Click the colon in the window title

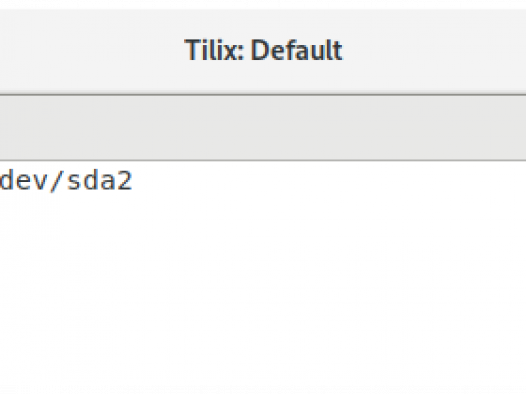click(240, 53)
